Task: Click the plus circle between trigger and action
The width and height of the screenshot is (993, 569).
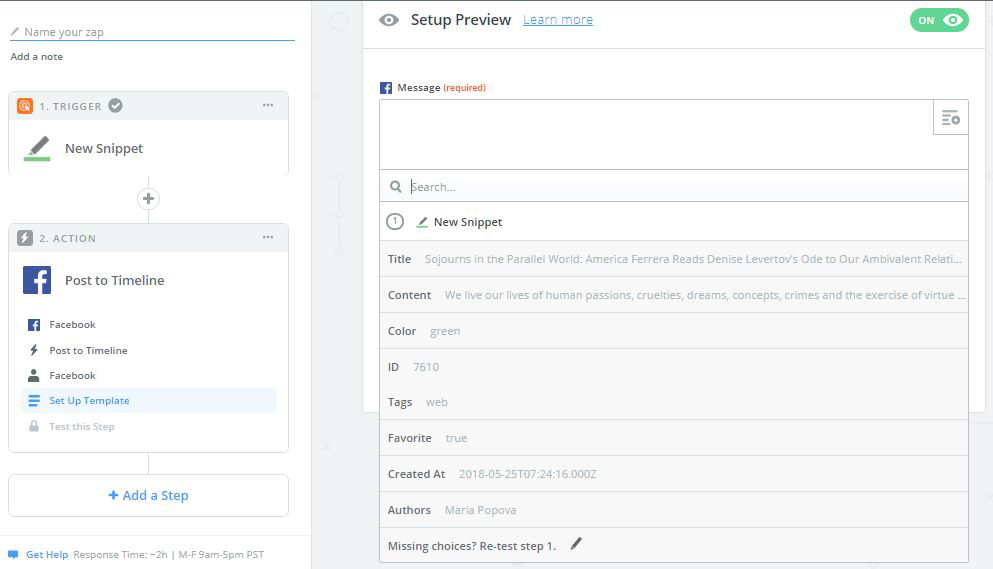Action: point(148,198)
